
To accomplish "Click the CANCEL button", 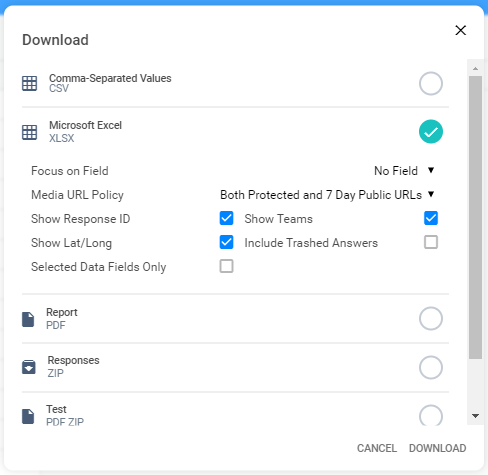I will 377,448.
